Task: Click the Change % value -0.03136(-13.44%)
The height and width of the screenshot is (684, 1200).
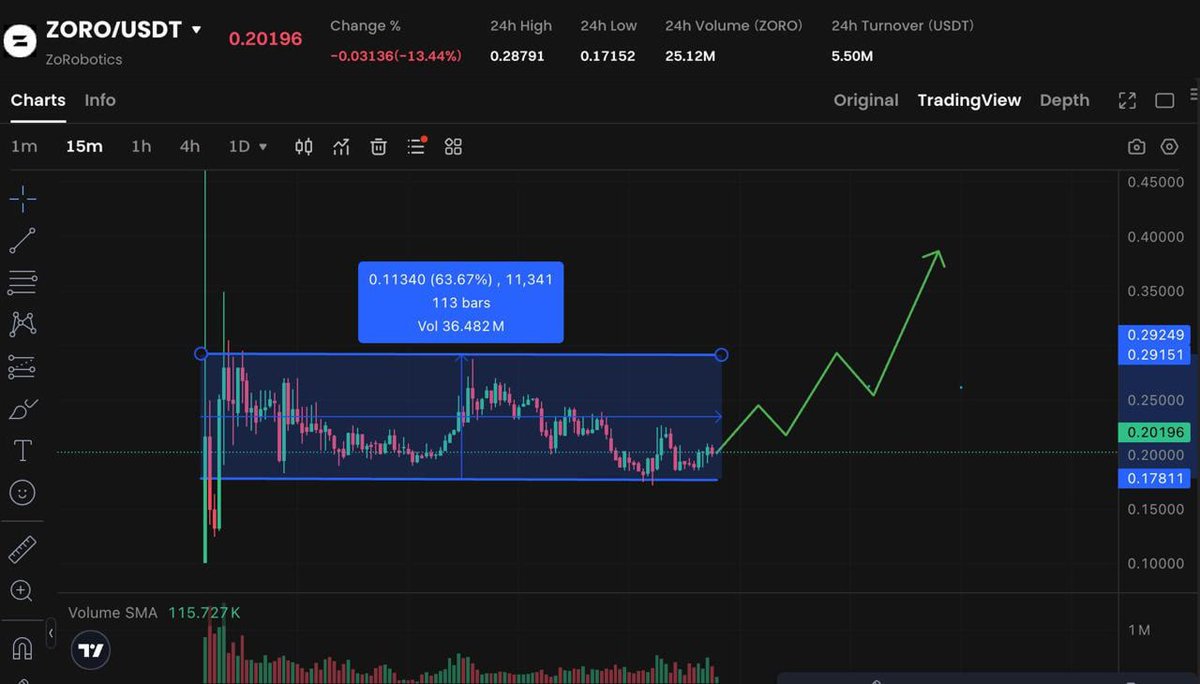Action: (x=396, y=56)
